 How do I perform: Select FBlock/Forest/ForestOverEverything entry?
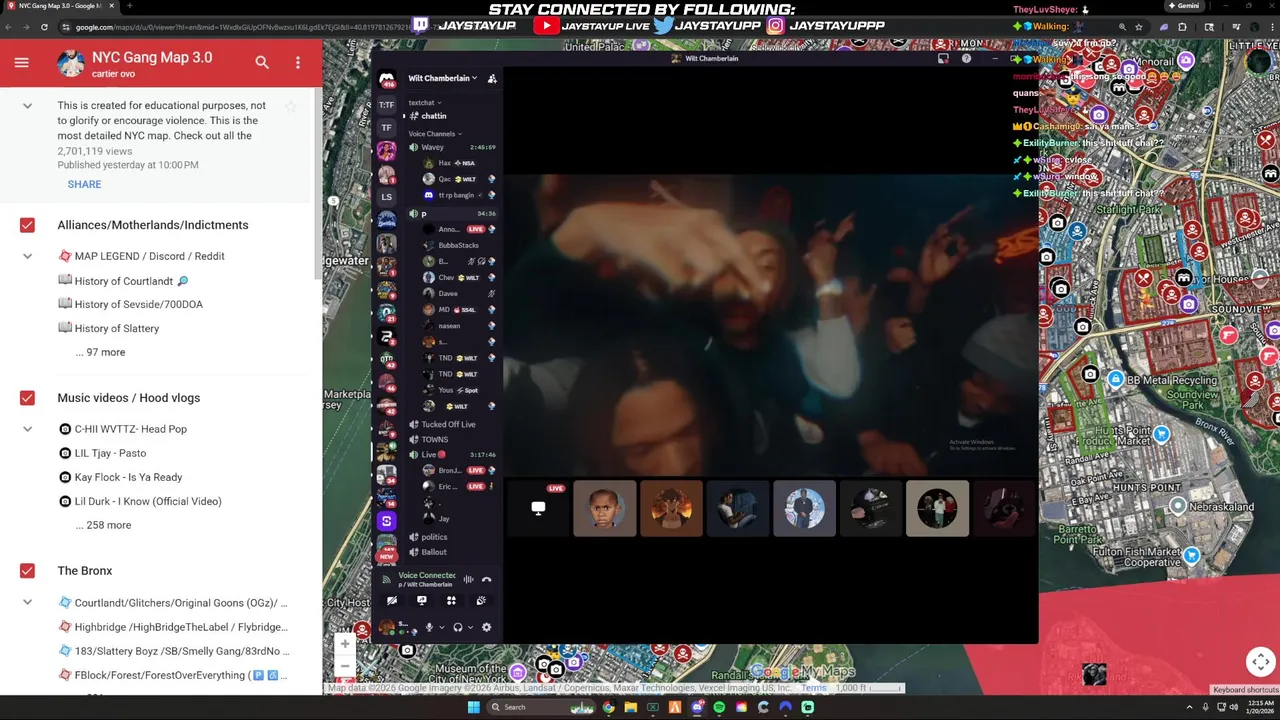click(173, 675)
